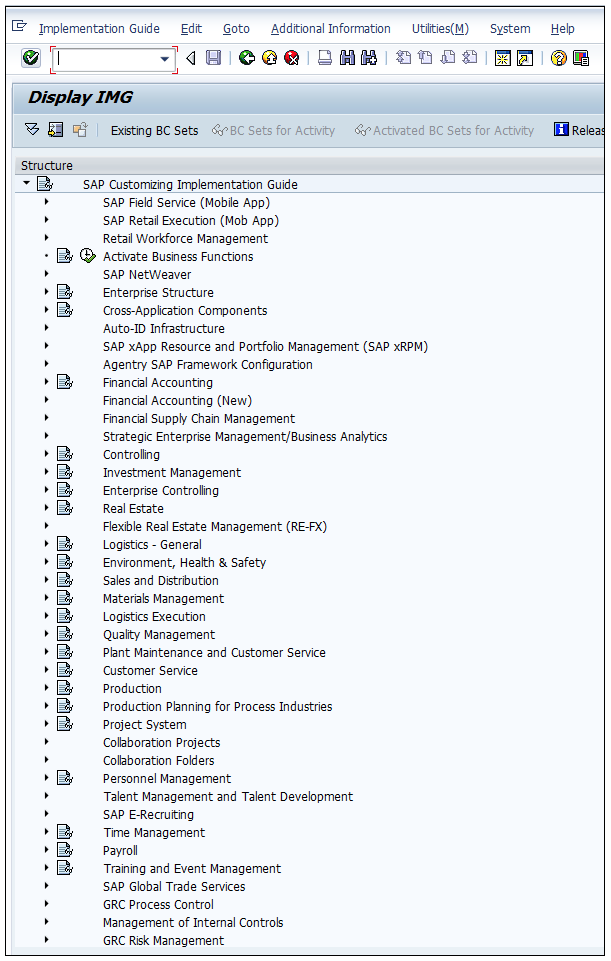Click the window menu icon left of Implementation Guide
This screenshot has width=611, height=961.
[x=20, y=26]
